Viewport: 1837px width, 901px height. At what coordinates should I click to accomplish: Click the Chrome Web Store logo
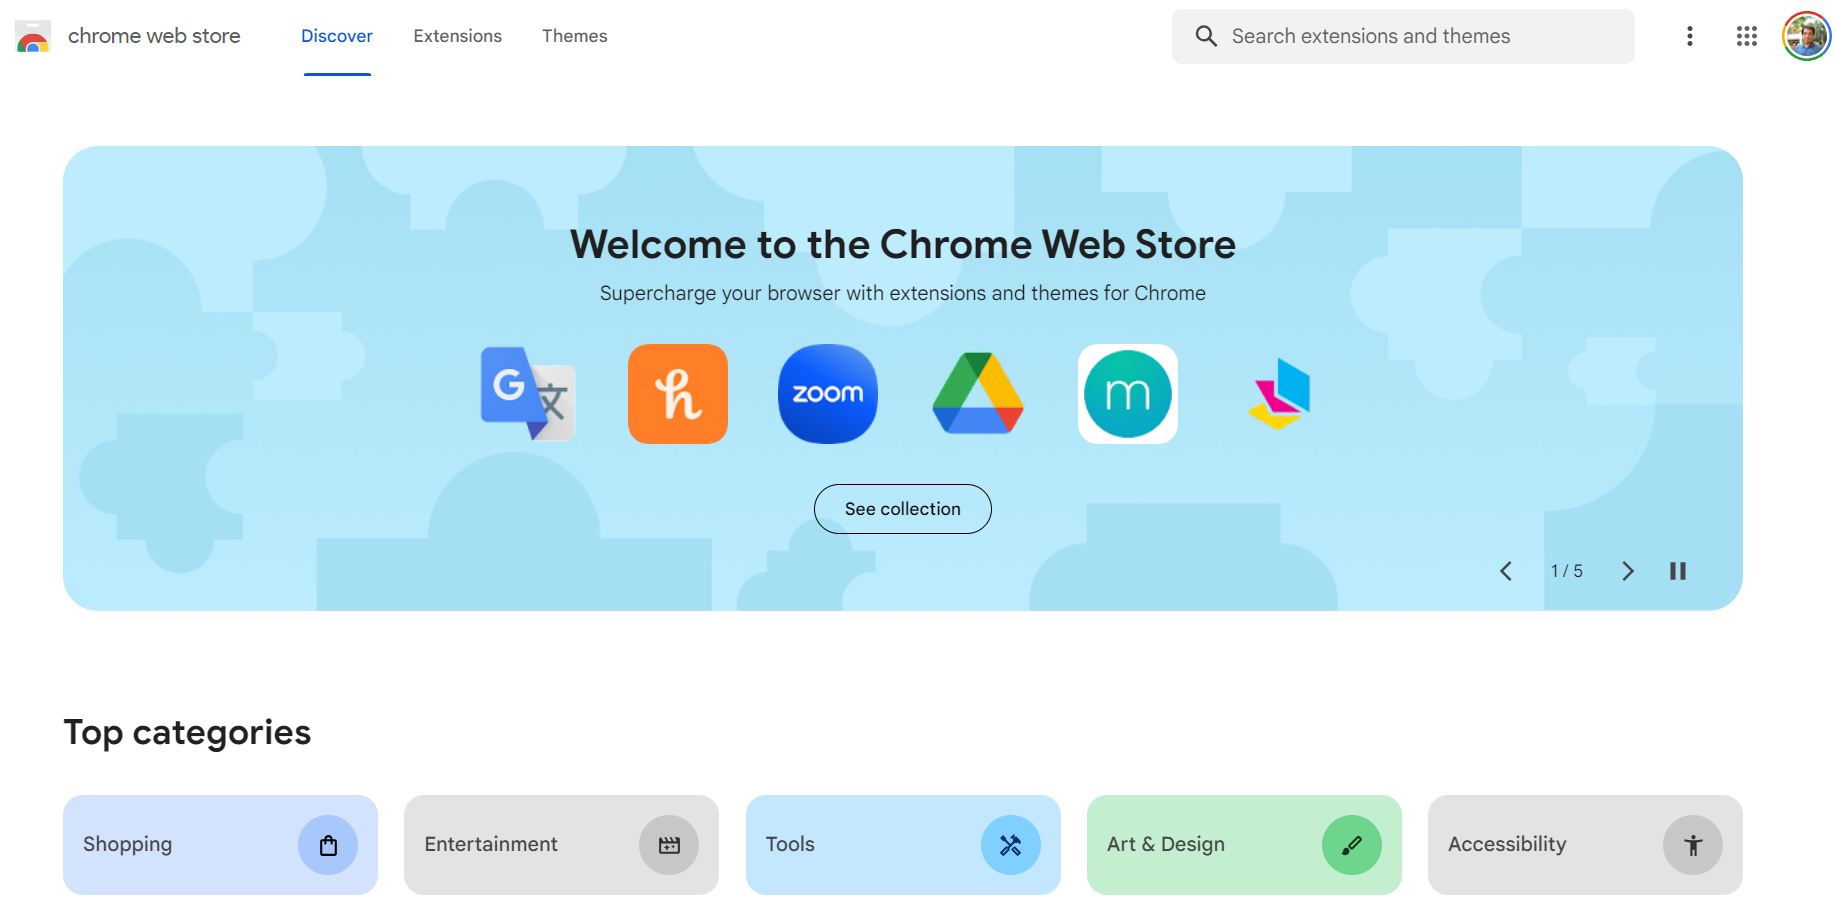tap(33, 37)
